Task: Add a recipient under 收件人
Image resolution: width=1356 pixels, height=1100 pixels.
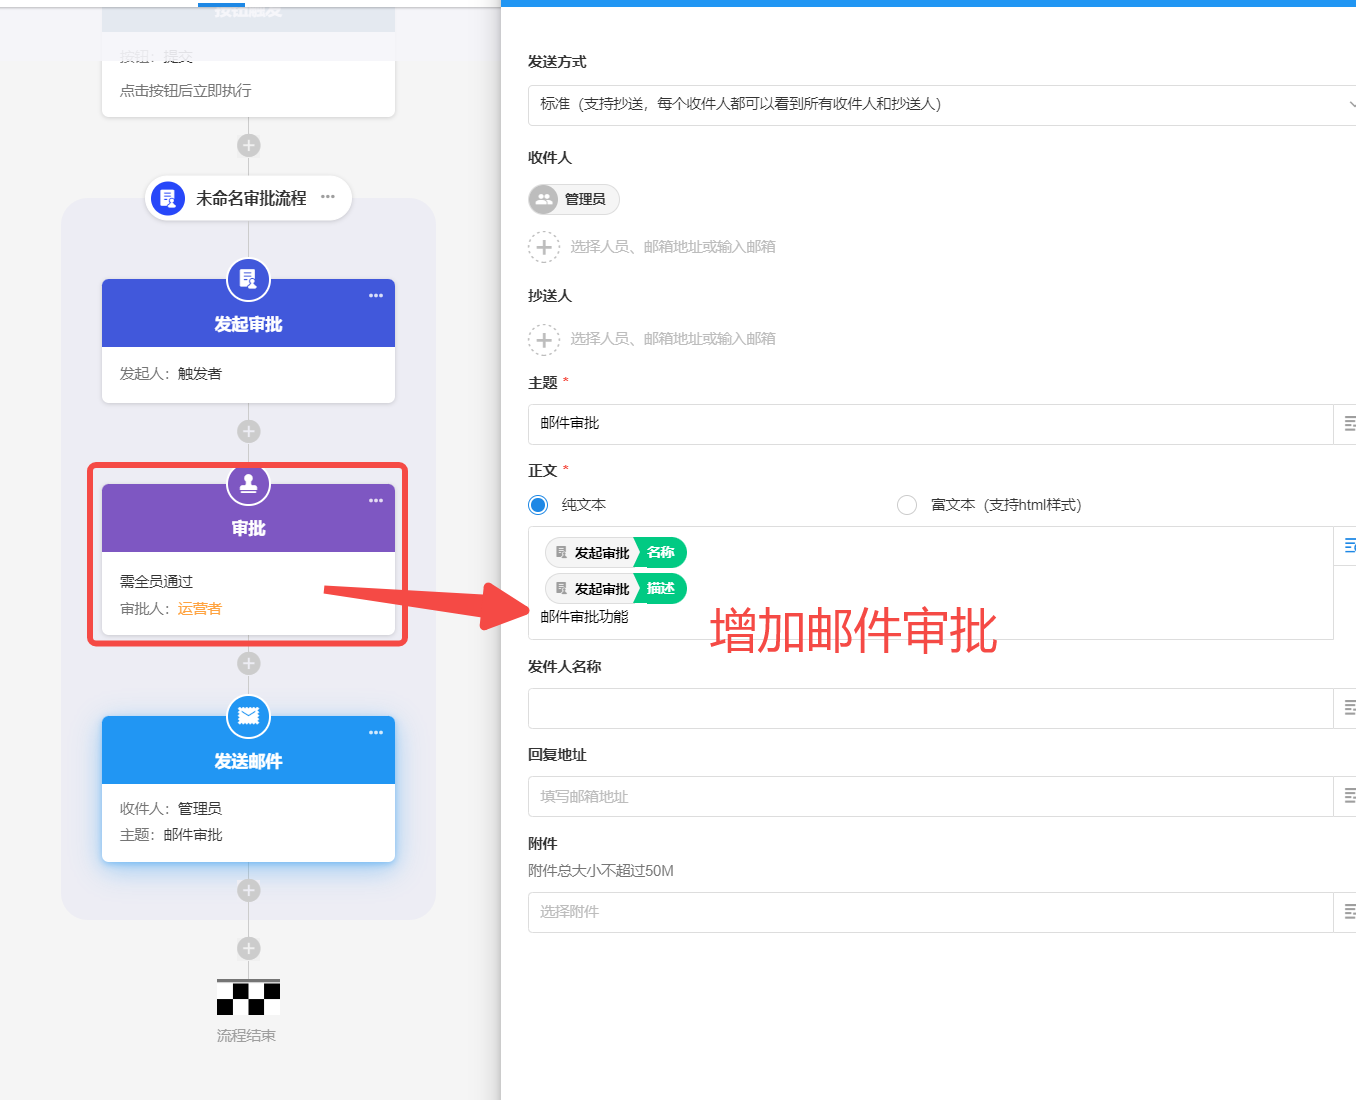Action: 544,247
